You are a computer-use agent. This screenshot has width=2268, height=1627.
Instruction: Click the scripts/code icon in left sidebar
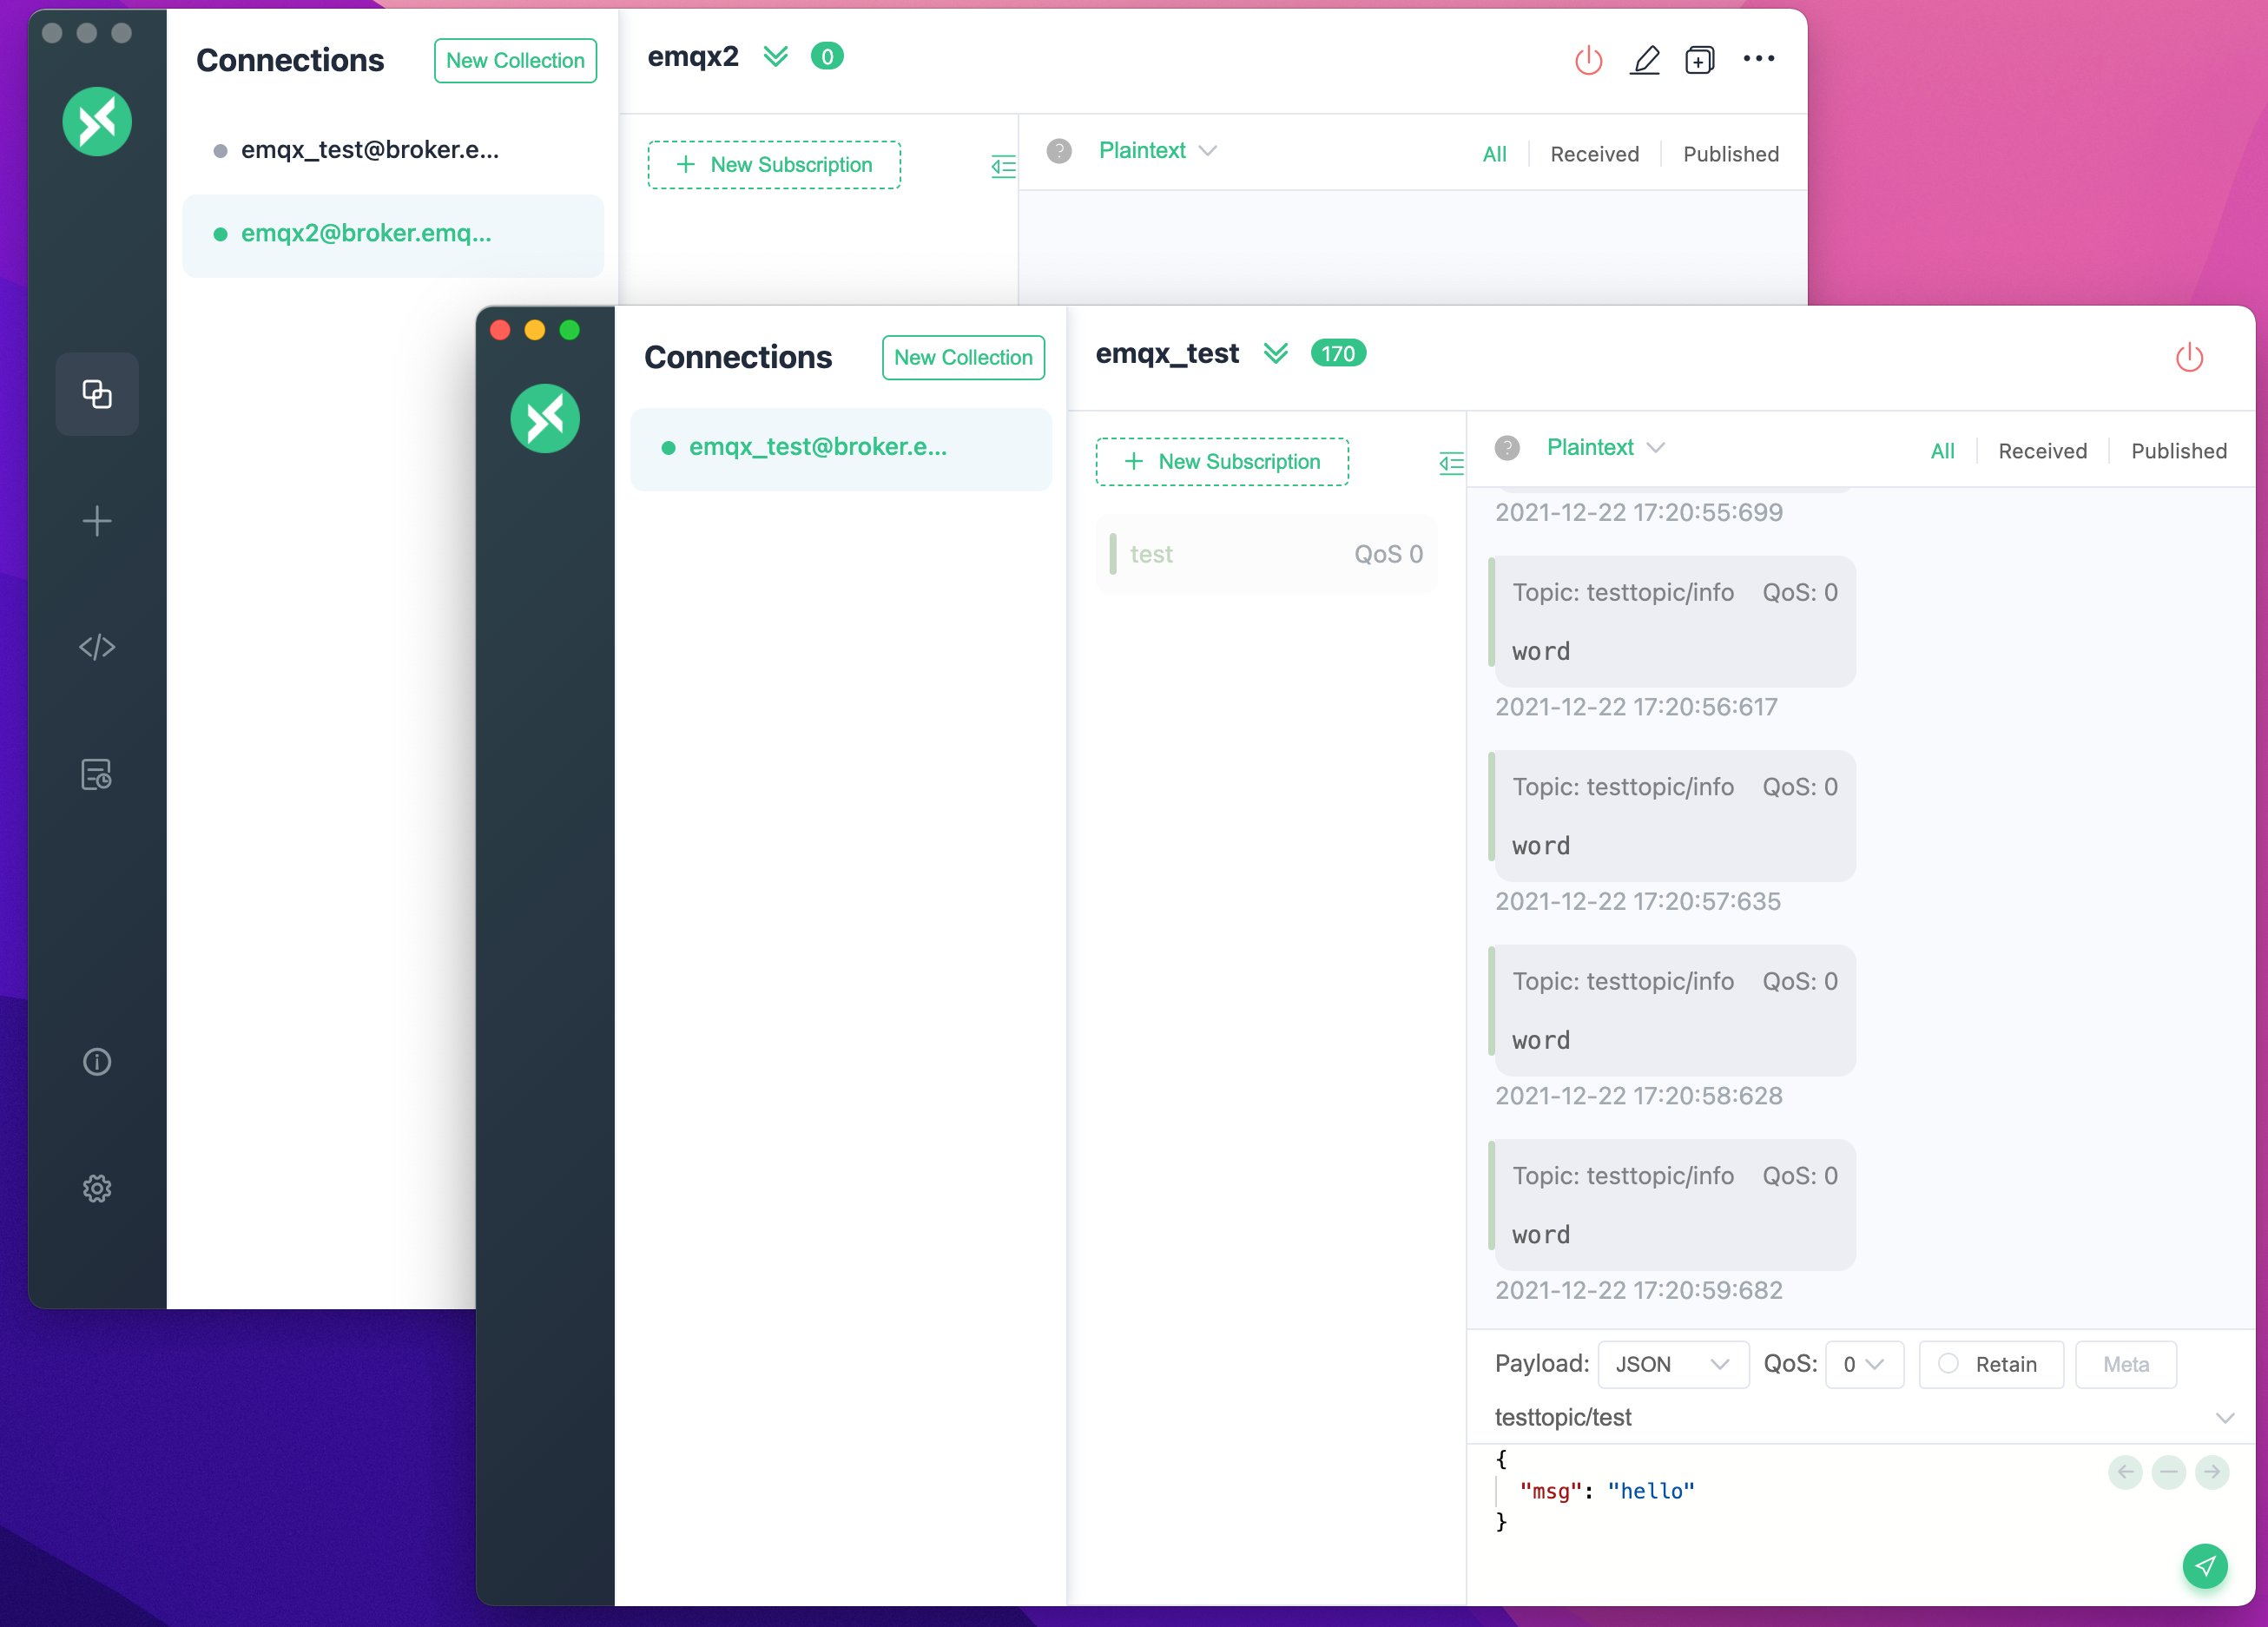[96, 646]
